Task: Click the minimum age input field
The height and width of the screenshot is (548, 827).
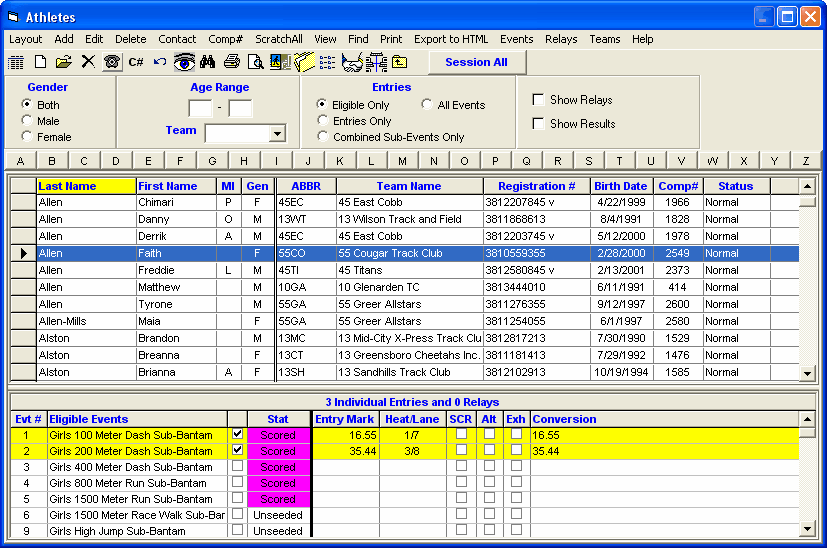Action: (x=200, y=108)
